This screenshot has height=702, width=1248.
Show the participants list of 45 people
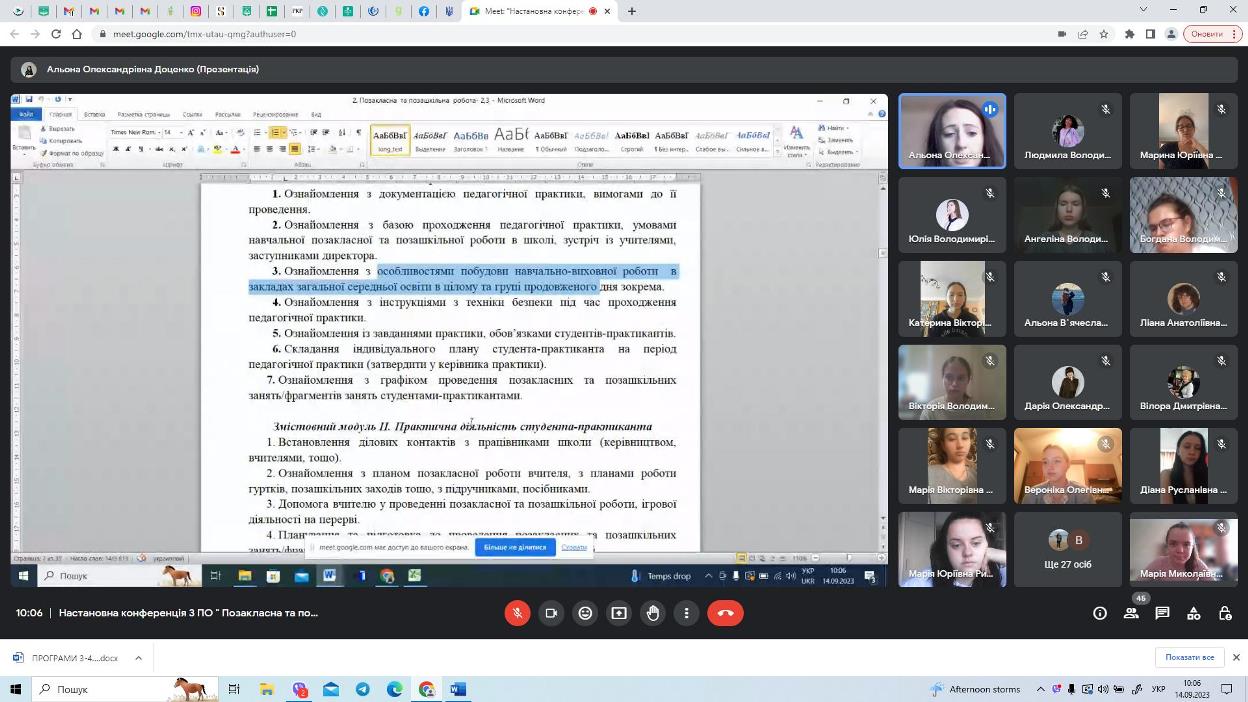(x=1131, y=613)
